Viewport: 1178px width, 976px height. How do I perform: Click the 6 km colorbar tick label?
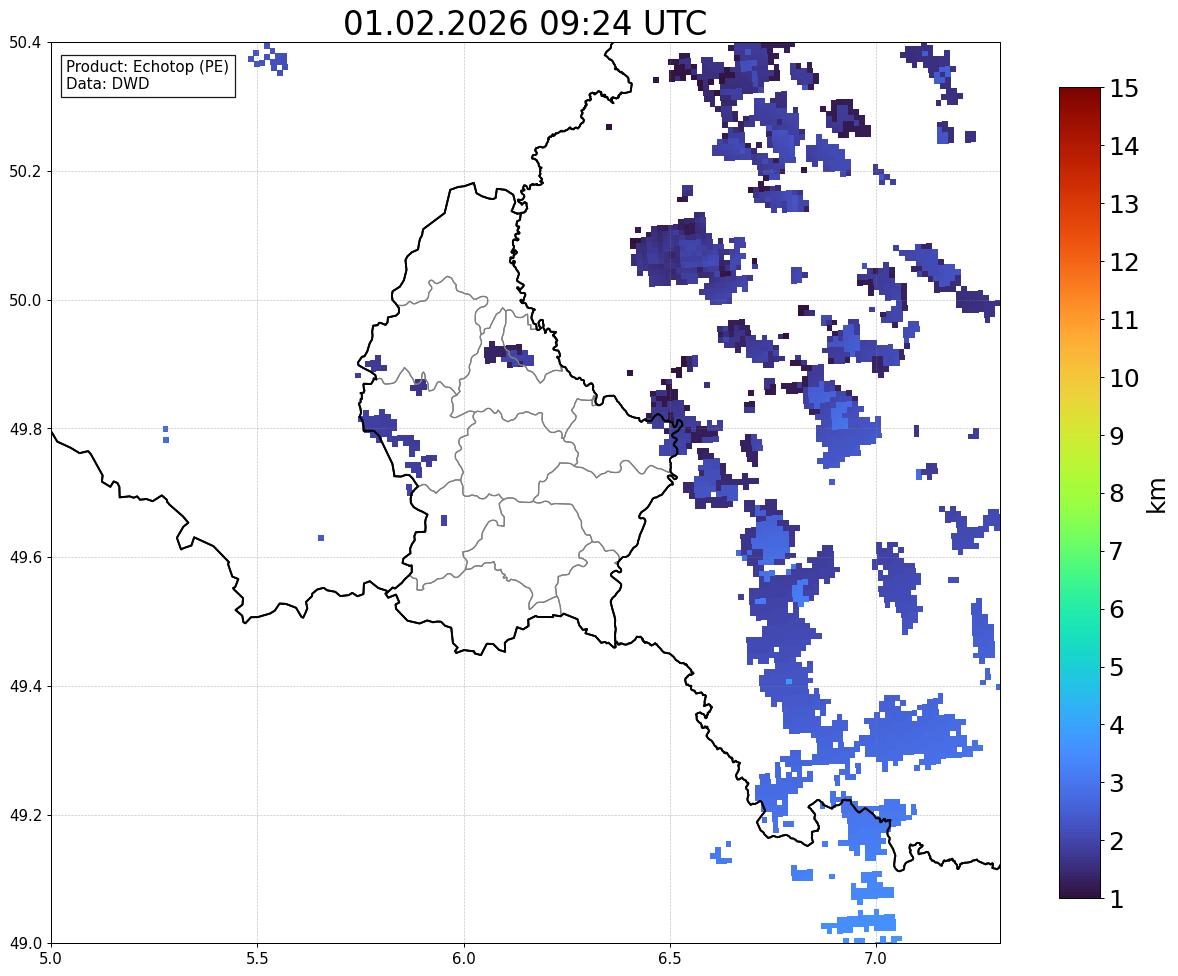[1117, 609]
